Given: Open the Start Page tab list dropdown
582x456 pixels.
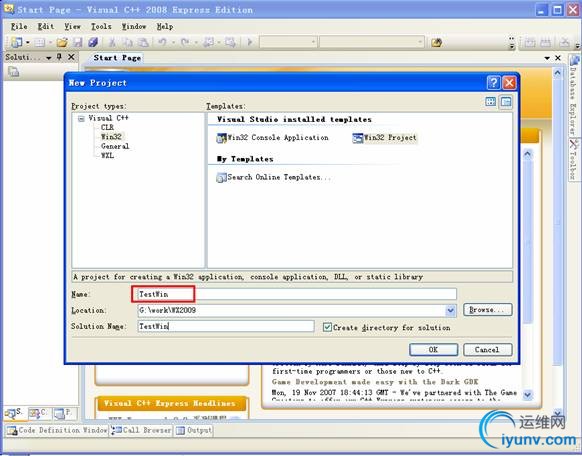Looking at the screenshot, I should tap(547, 58).
